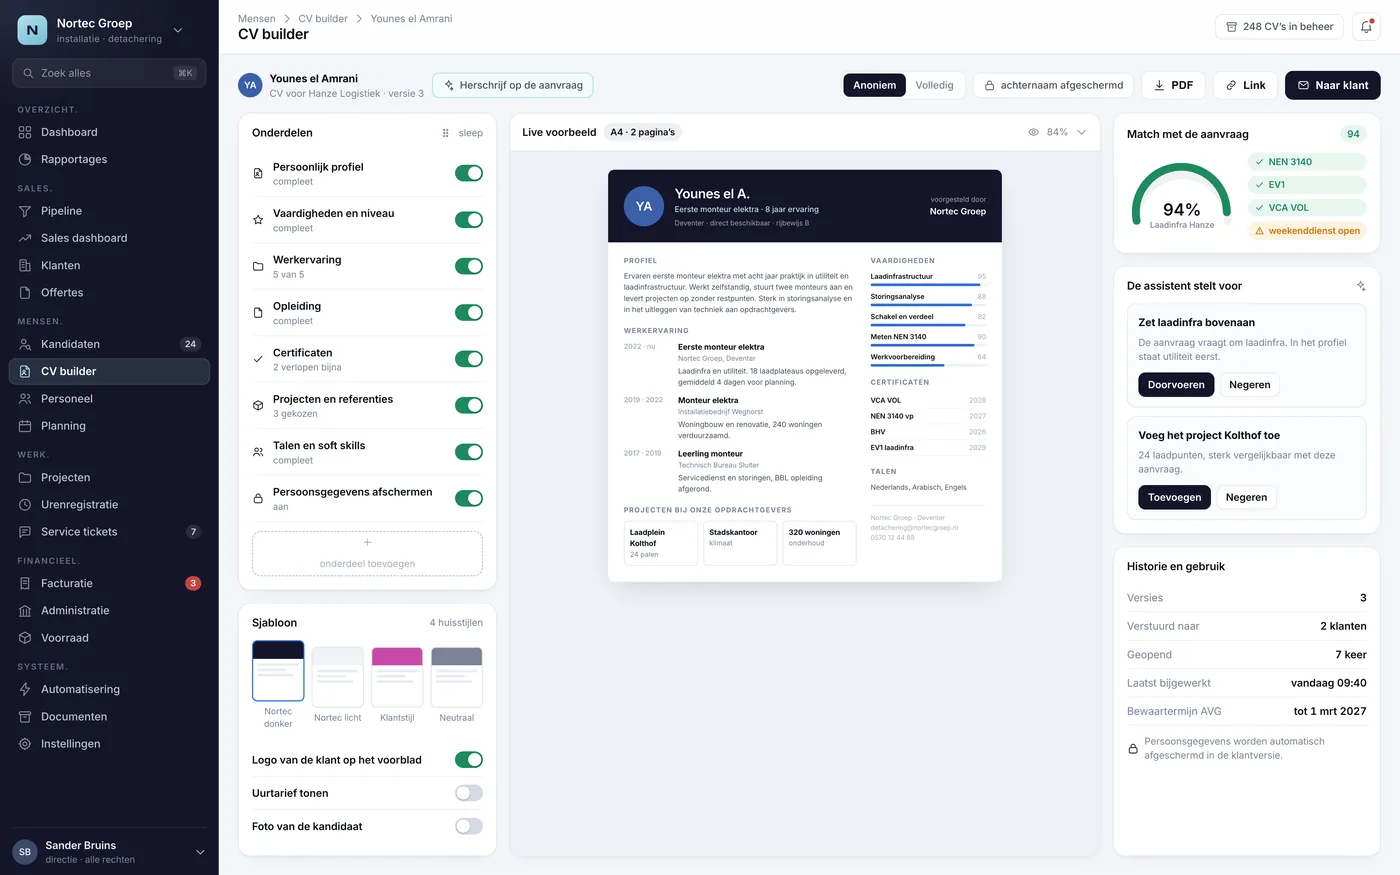Expand Sander Bruins user menu
The image size is (1400, 875).
click(x=200, y=852)
